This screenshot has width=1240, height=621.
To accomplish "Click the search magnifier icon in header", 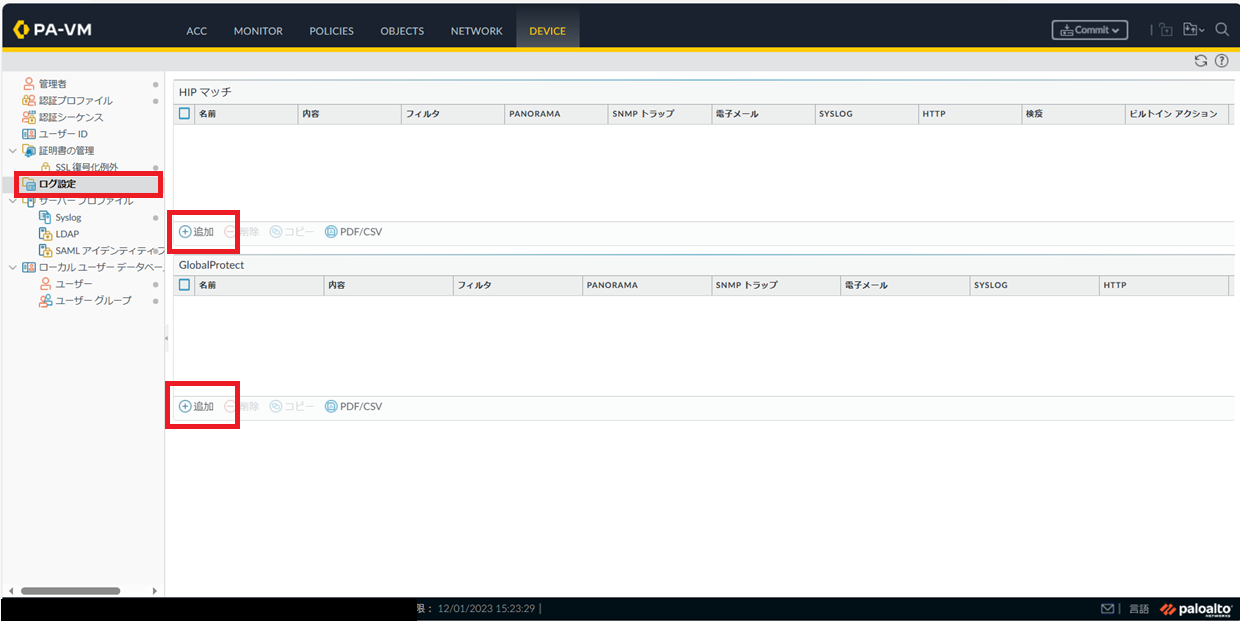I will point(1222,30).
